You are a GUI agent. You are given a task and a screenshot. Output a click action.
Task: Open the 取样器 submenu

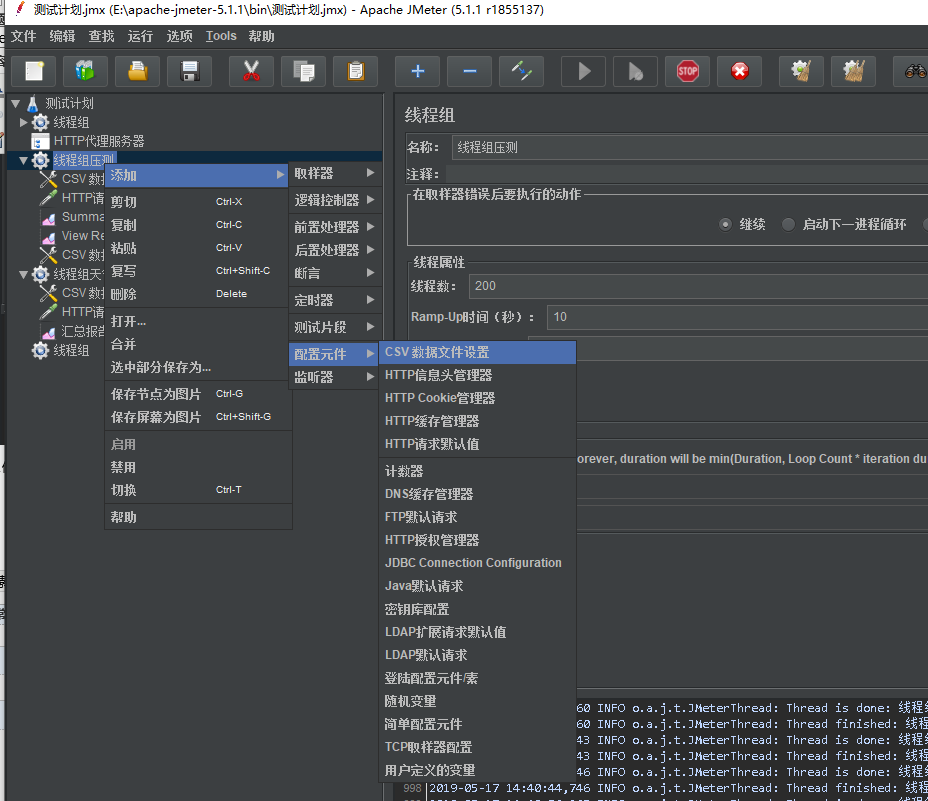(x=334, y=173)
